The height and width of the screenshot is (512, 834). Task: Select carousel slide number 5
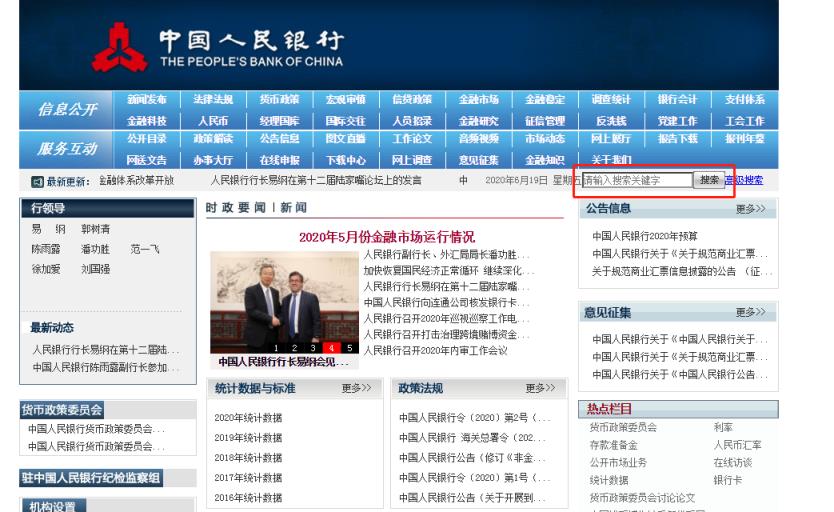(x=349, y=348)
